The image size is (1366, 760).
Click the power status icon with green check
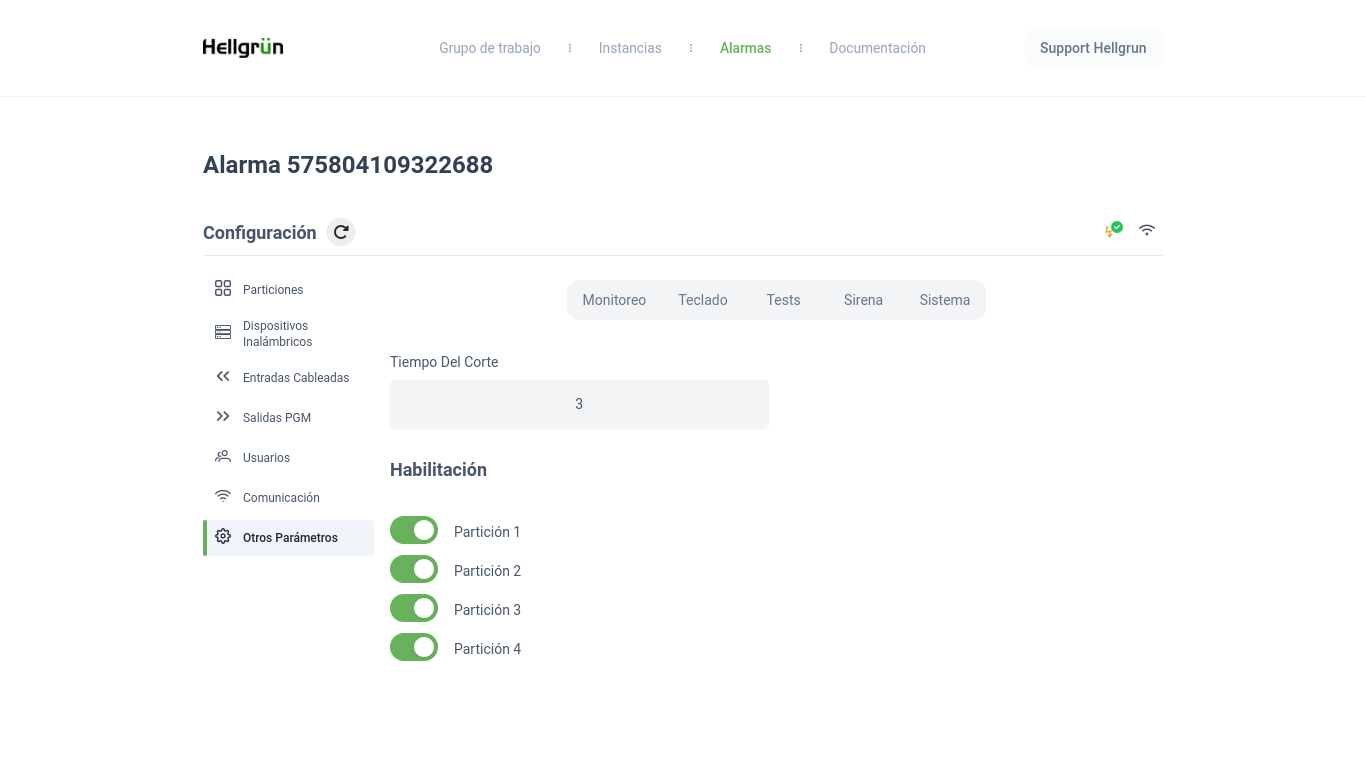tap(1113, 230)
